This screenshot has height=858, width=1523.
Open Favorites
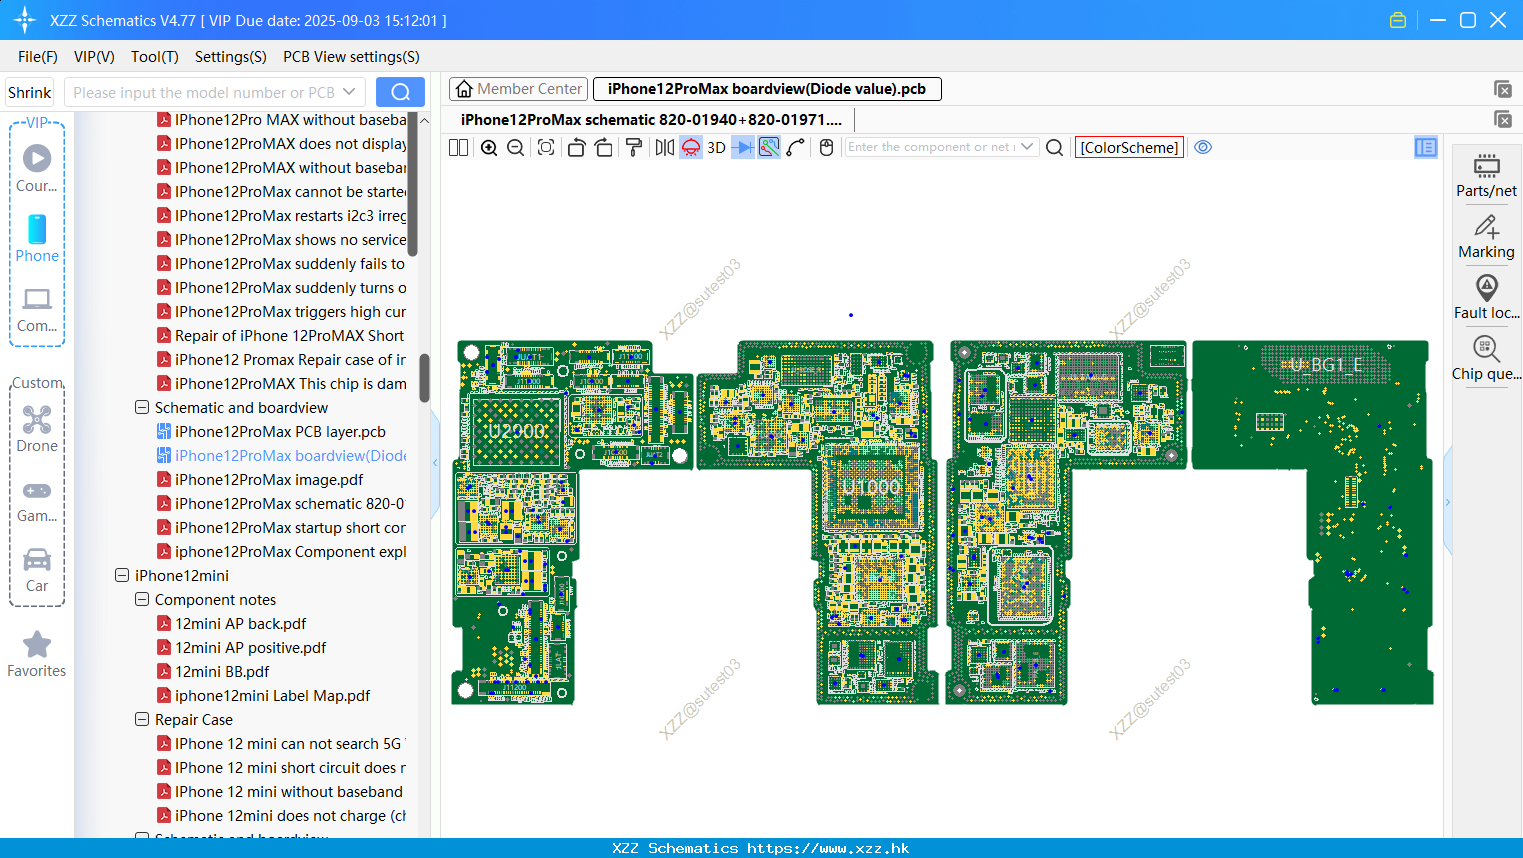37,655
